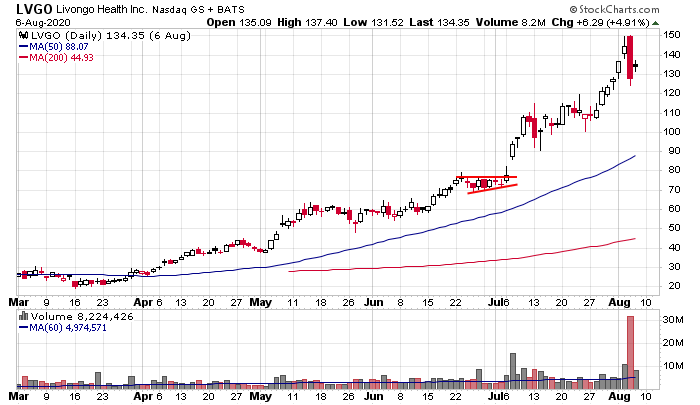
Task: Click the Livongo Health Inc. company name
Action: 101,9
